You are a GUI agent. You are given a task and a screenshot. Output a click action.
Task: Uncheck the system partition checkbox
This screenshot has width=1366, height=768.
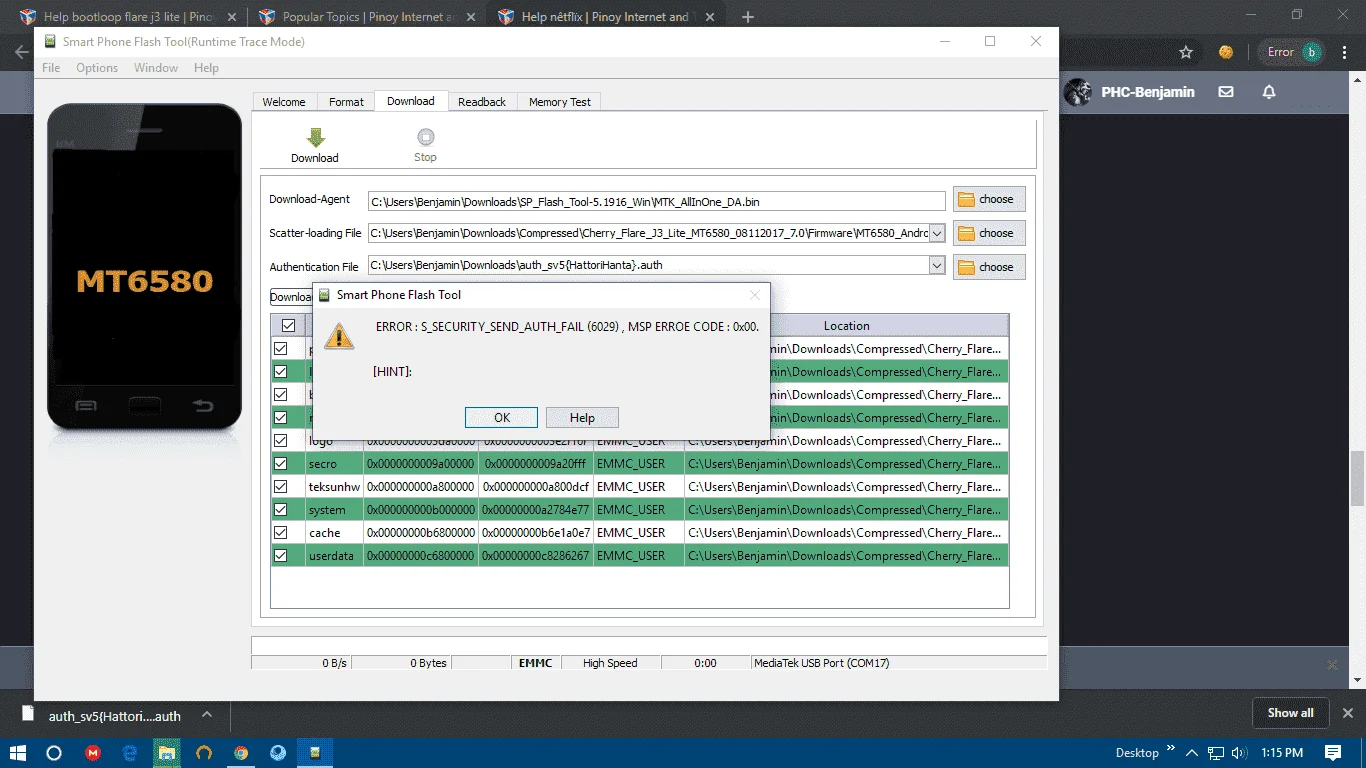[281, 510]
